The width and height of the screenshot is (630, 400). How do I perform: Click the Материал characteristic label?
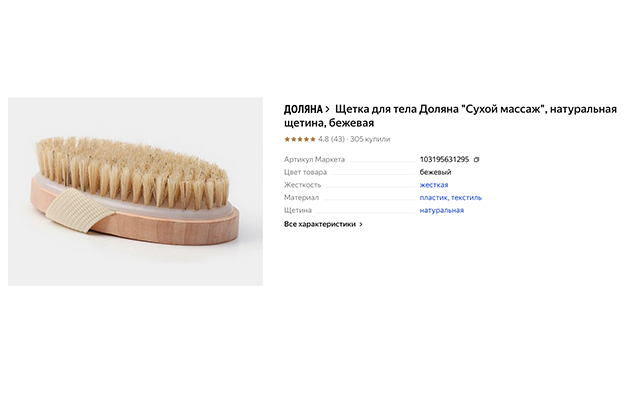301,198
